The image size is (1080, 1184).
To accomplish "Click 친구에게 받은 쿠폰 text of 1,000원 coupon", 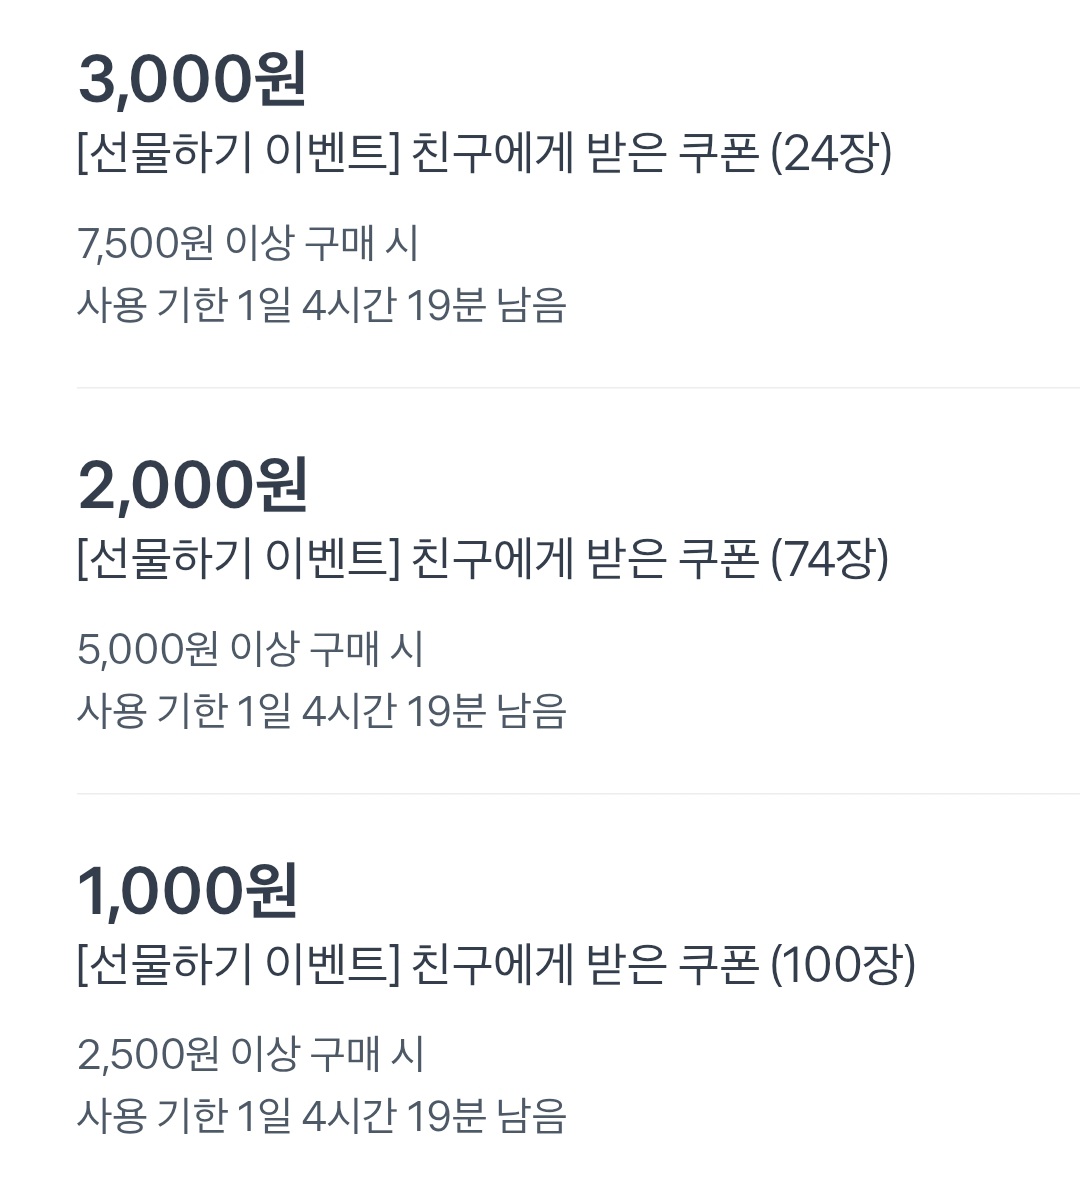I will pyautogui.click(x=584, y=965).
